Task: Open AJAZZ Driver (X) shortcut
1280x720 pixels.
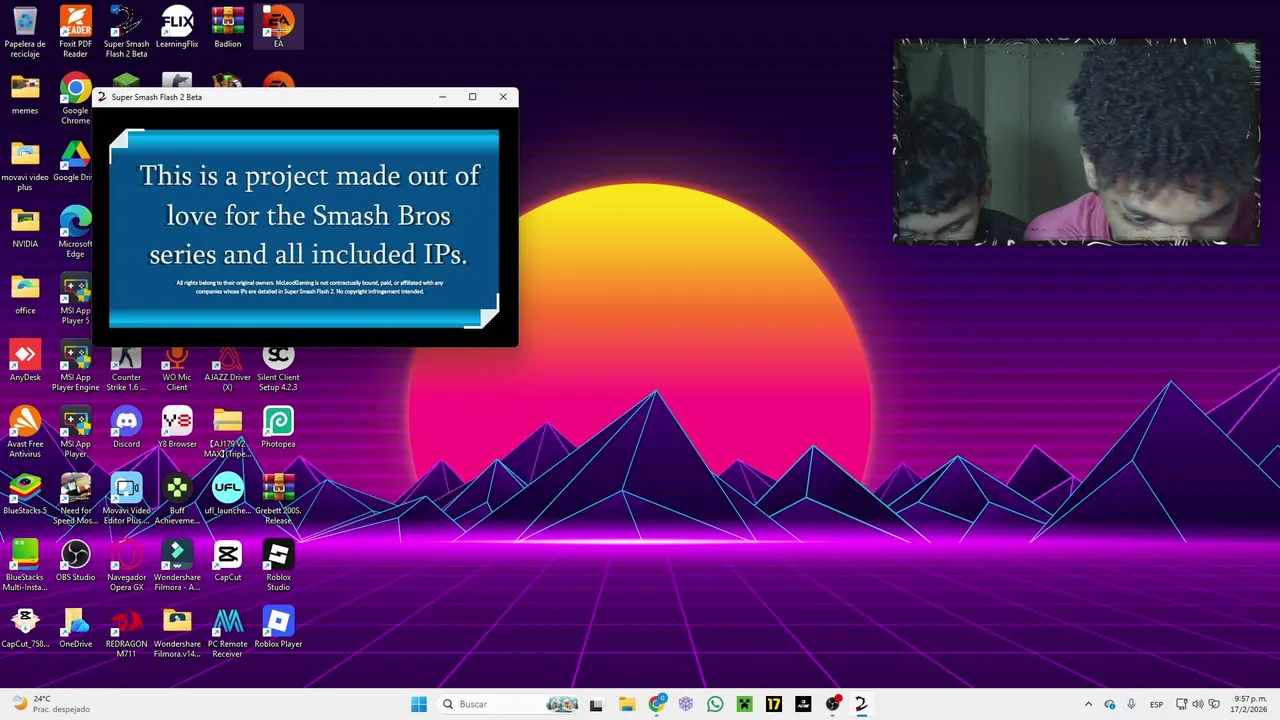Action: click(227, 368)
